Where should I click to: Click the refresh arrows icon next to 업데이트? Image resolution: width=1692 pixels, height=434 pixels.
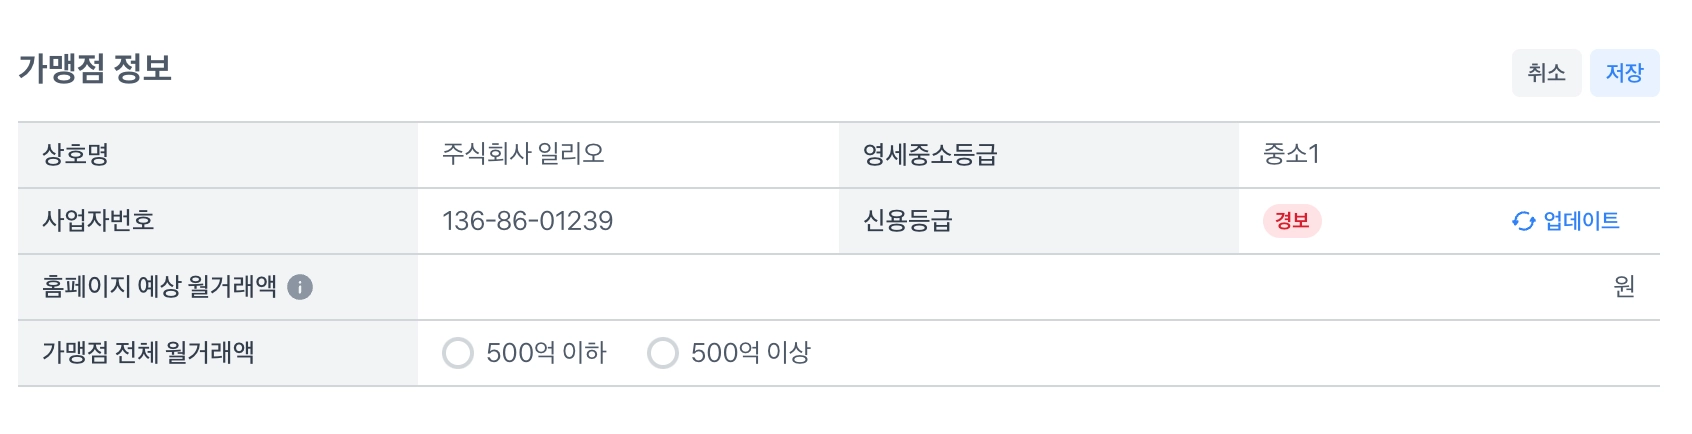[x=1523, y=222]
